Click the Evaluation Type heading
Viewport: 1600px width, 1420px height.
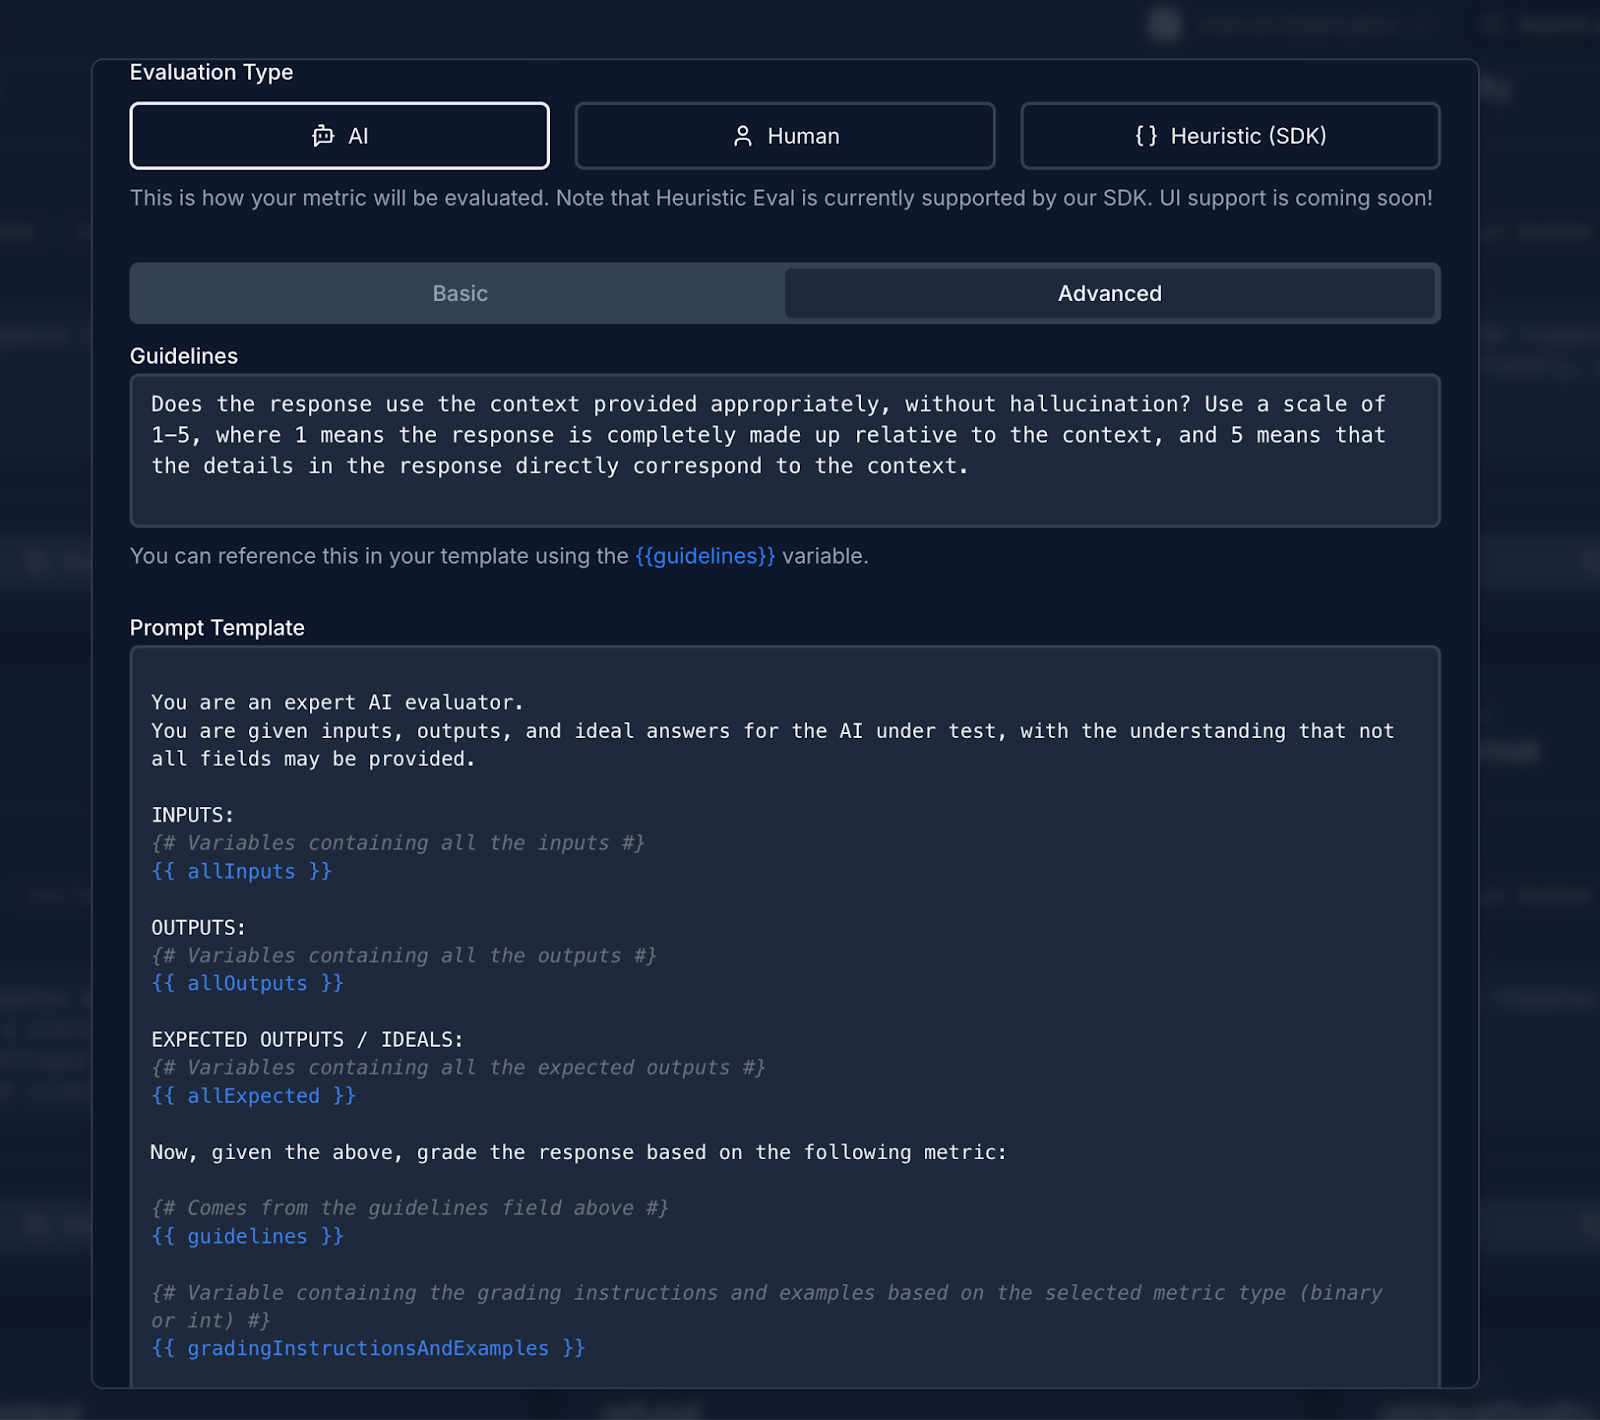point(210,72)
